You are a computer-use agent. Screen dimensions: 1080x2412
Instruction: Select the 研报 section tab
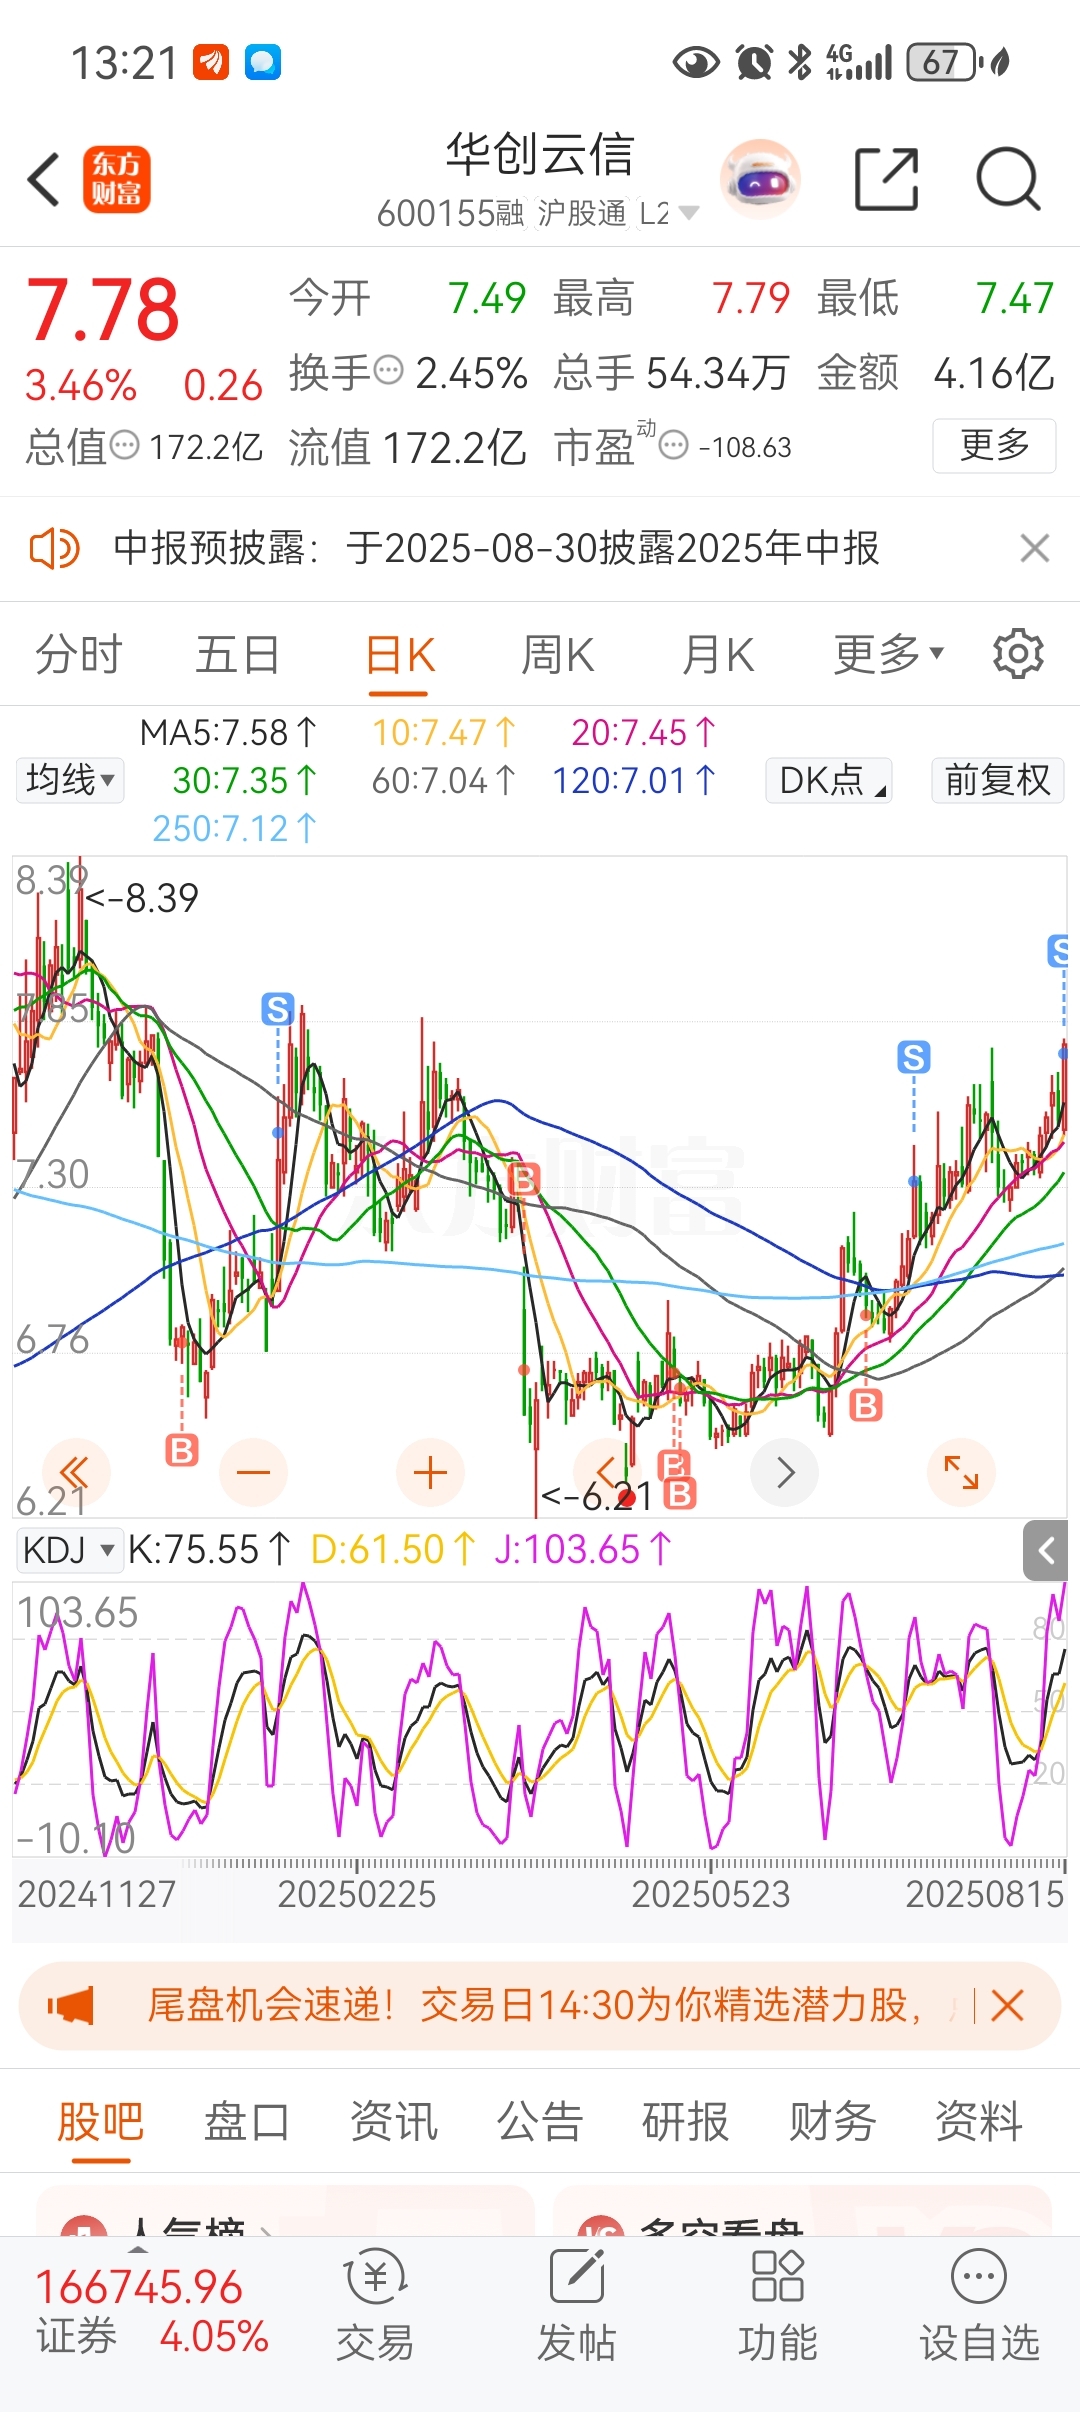[686, 2122]
